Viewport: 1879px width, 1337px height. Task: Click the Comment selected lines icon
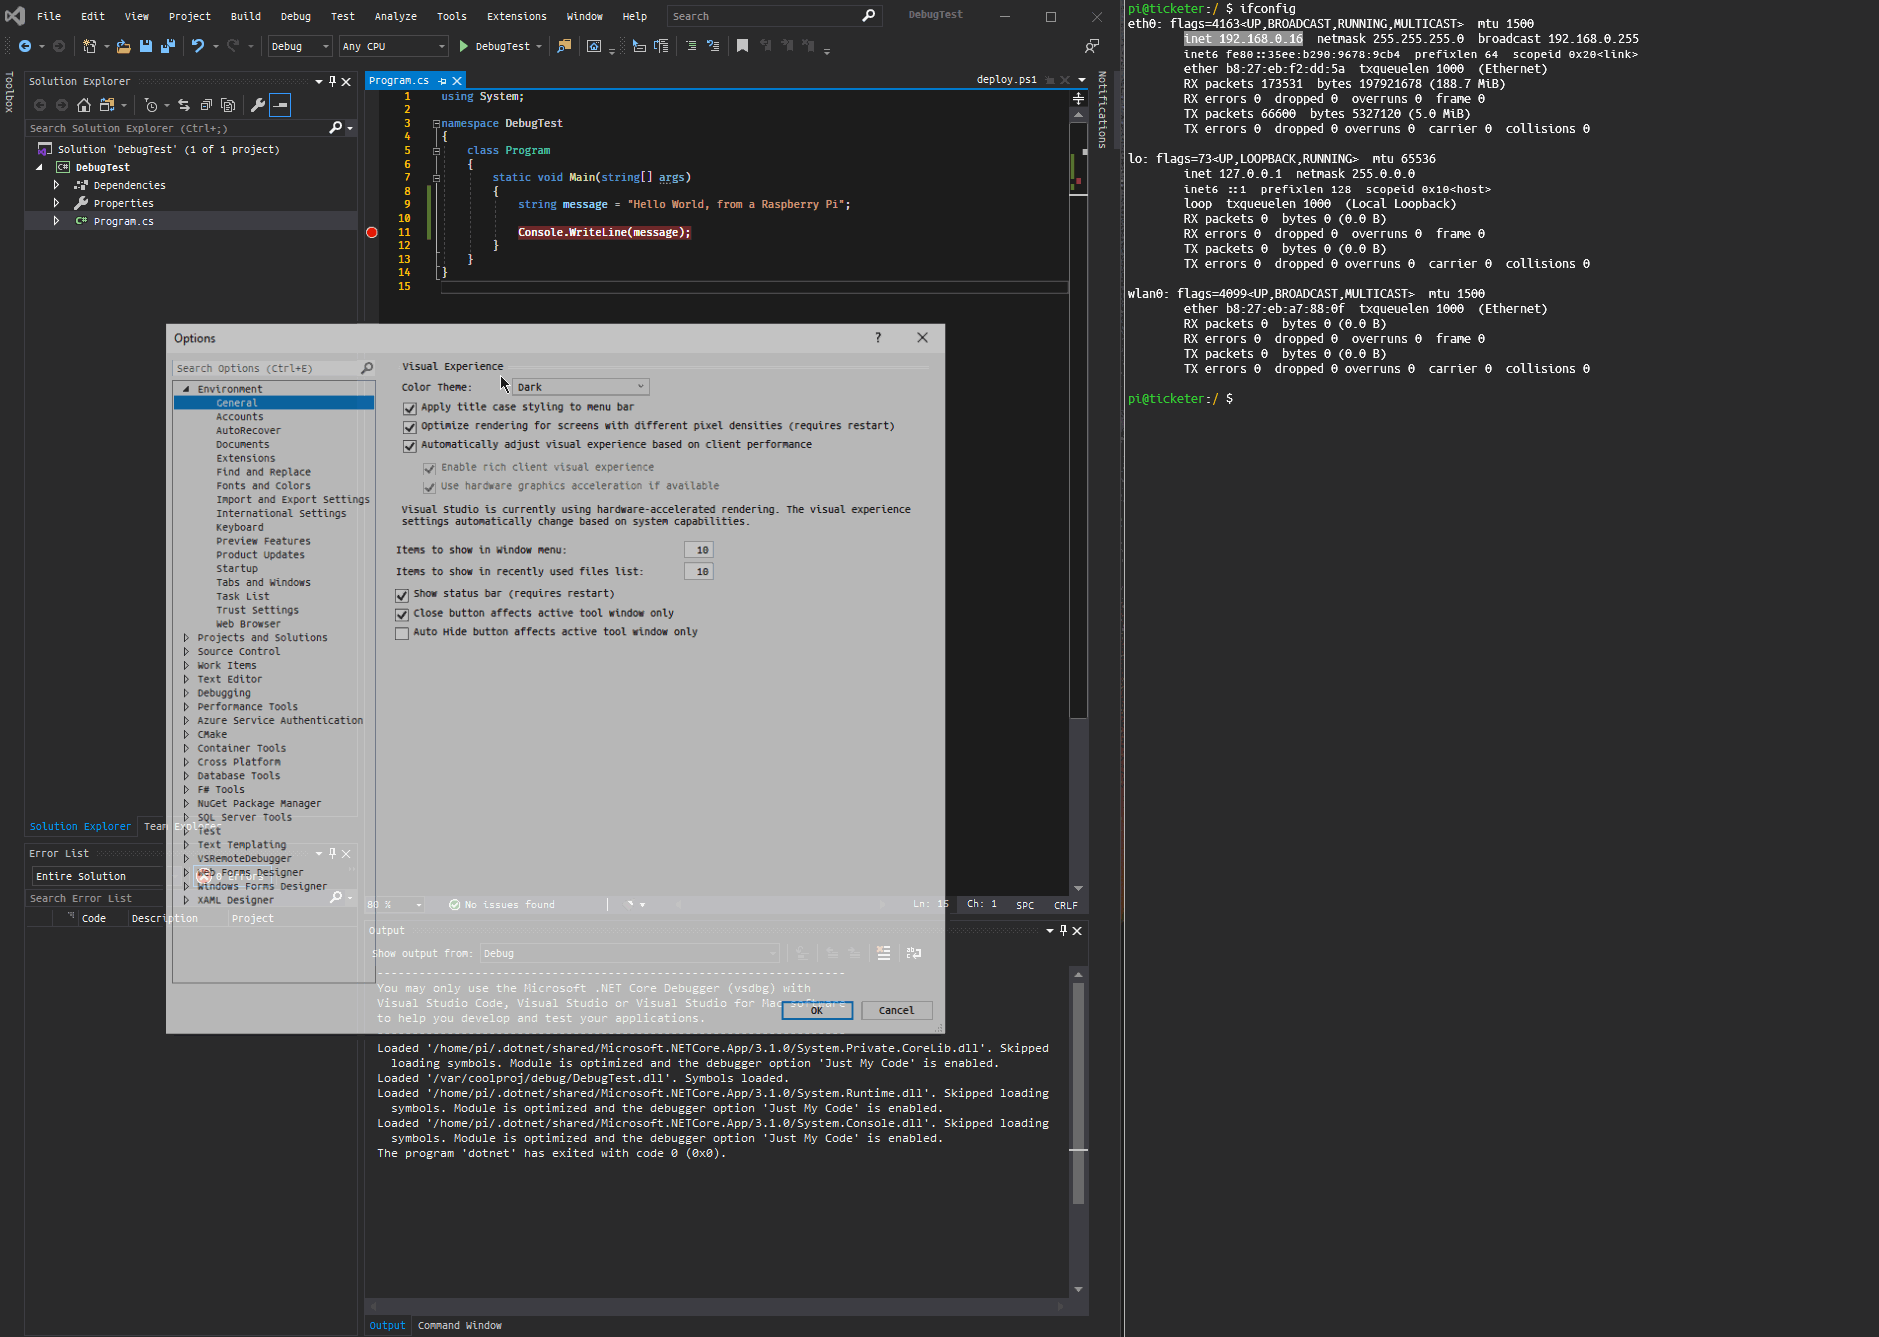pos(691,46)
